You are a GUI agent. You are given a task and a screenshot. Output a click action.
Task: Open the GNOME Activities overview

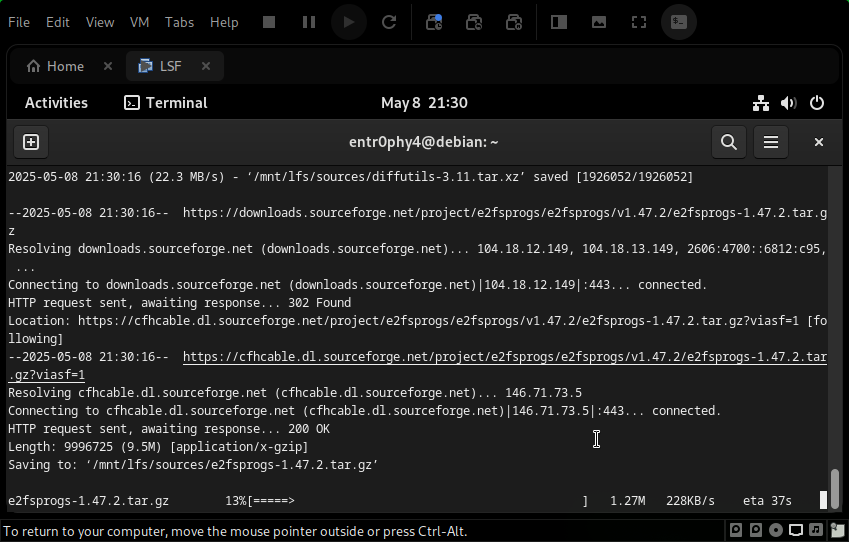(56, 103)
